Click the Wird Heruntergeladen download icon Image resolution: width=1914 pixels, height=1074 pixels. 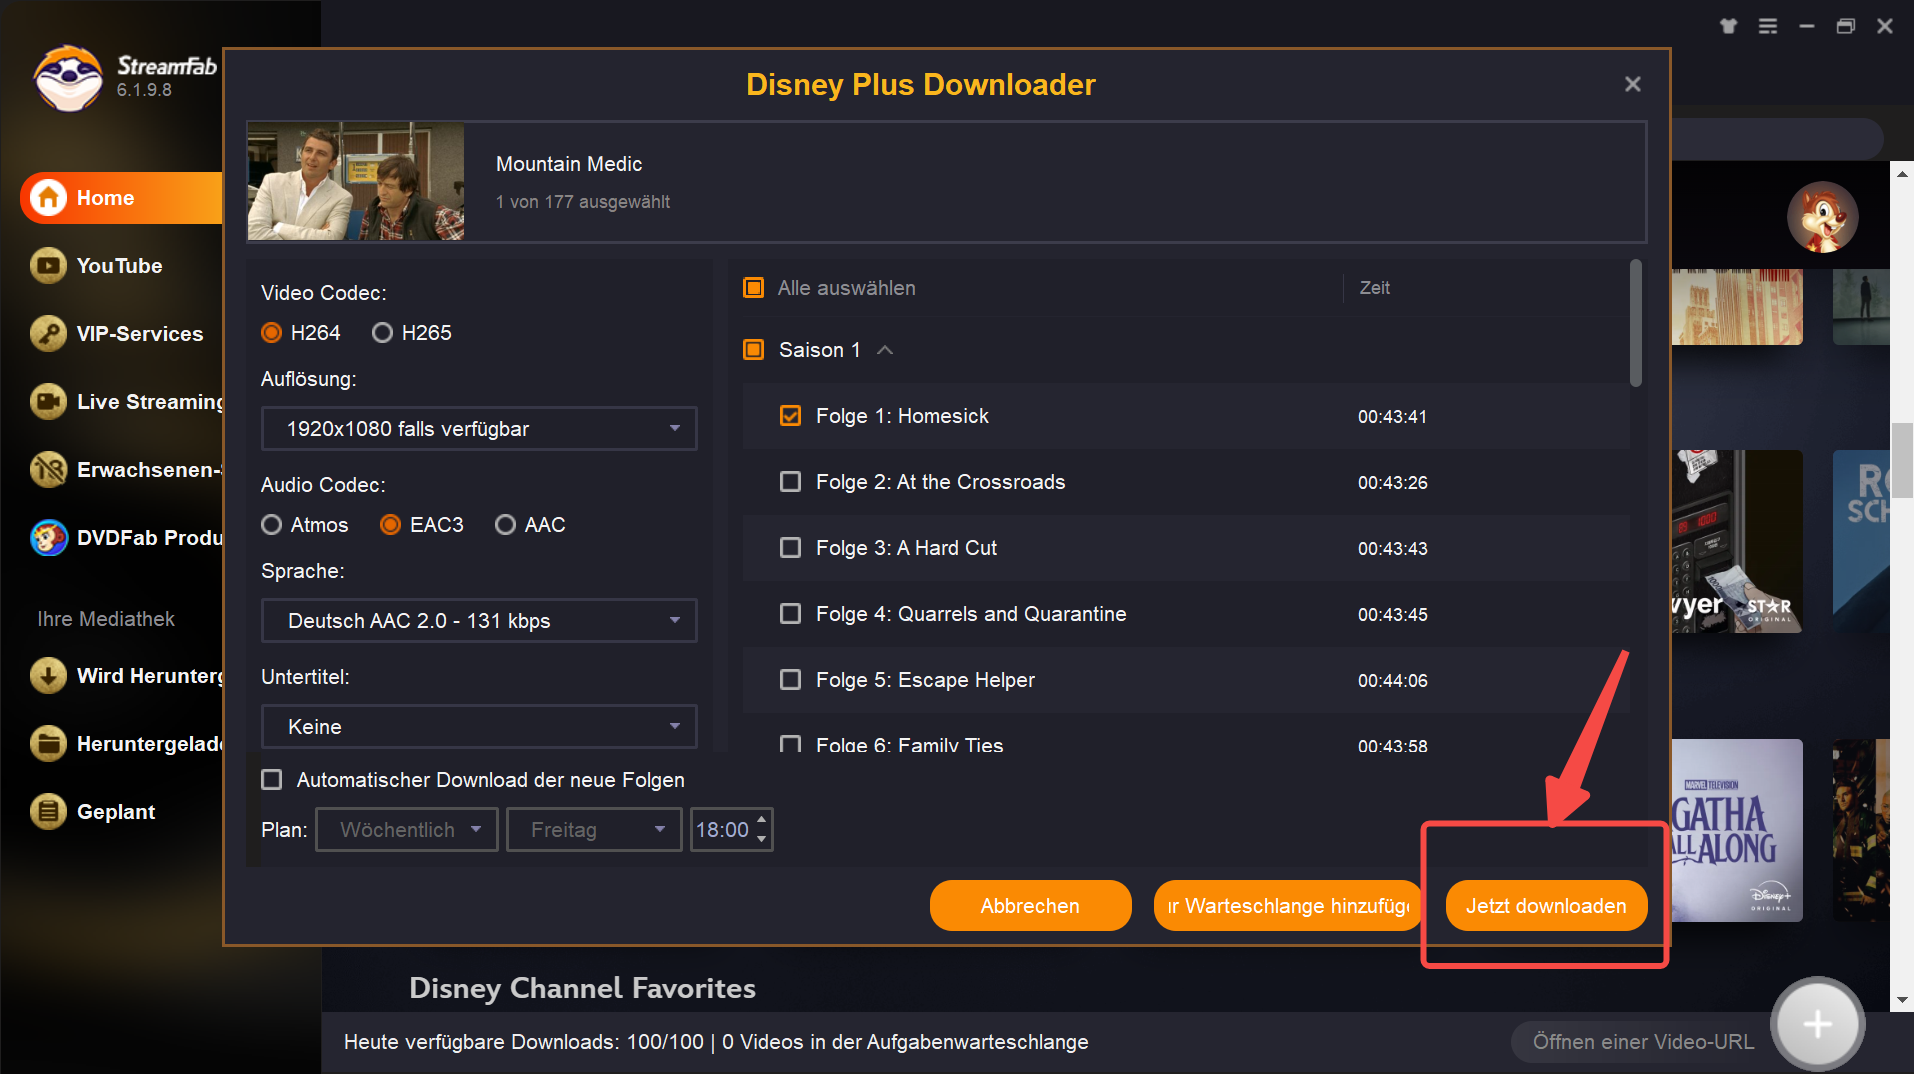click(x=48, y=676)
